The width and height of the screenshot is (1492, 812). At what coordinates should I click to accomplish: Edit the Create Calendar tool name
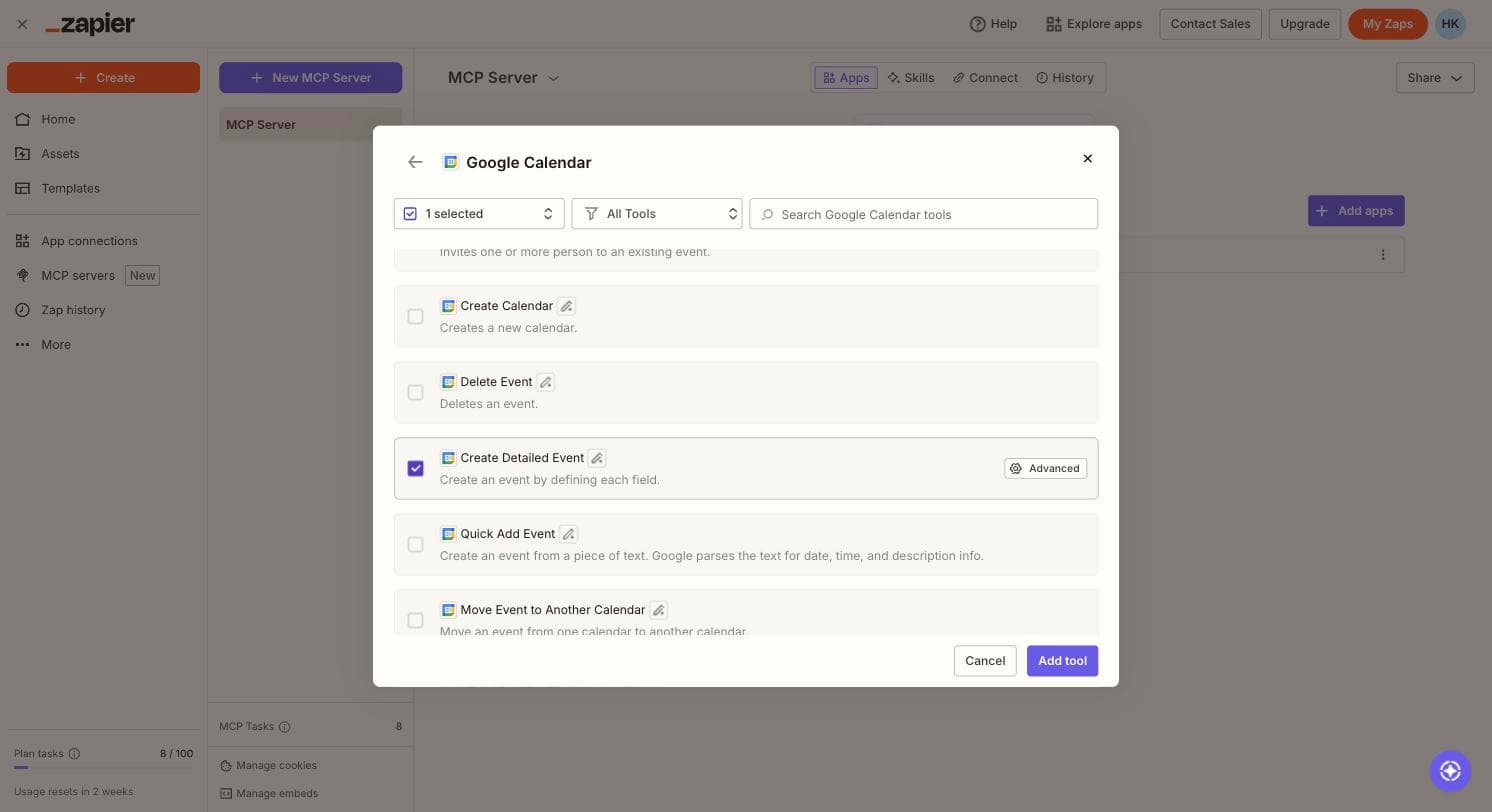567,306
